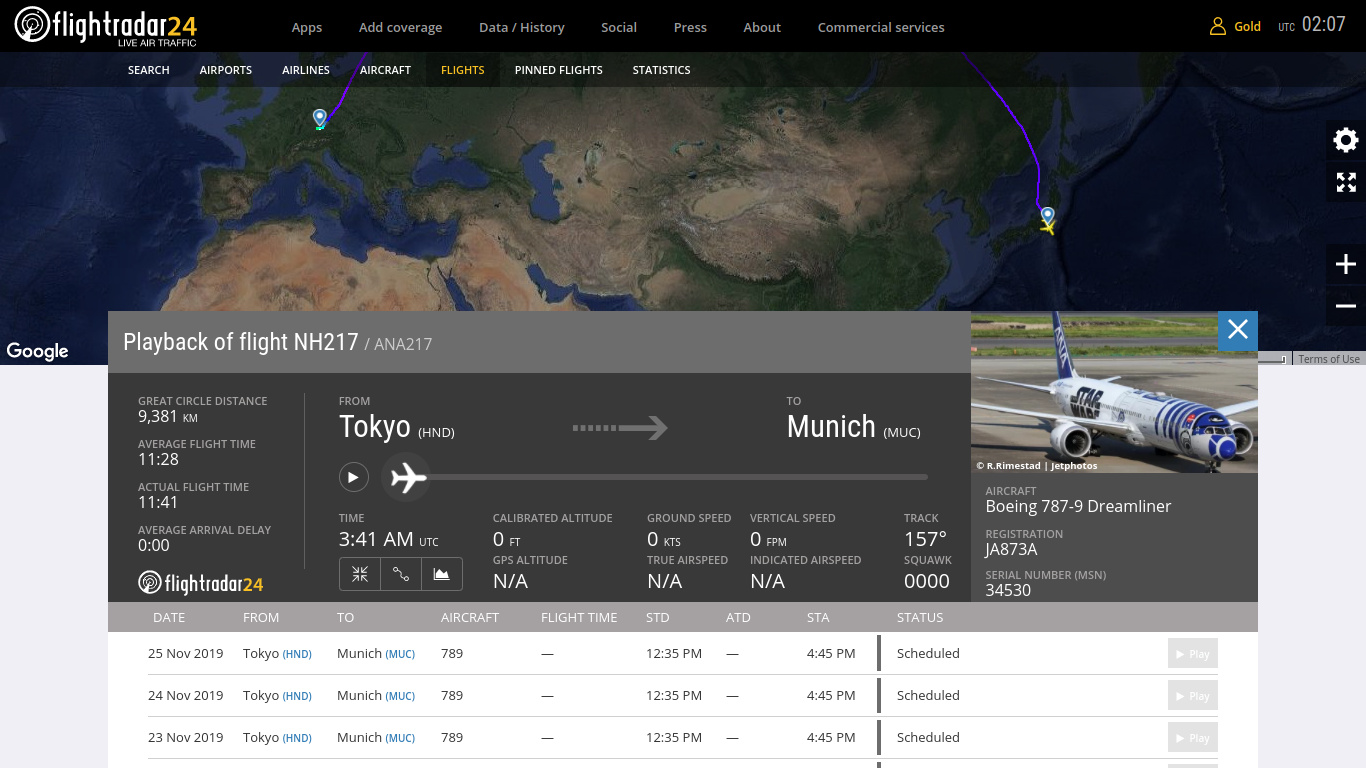Click the HND link in the 23 Nov row
This screenshot has height=768, width=1366.
(297, 738)
